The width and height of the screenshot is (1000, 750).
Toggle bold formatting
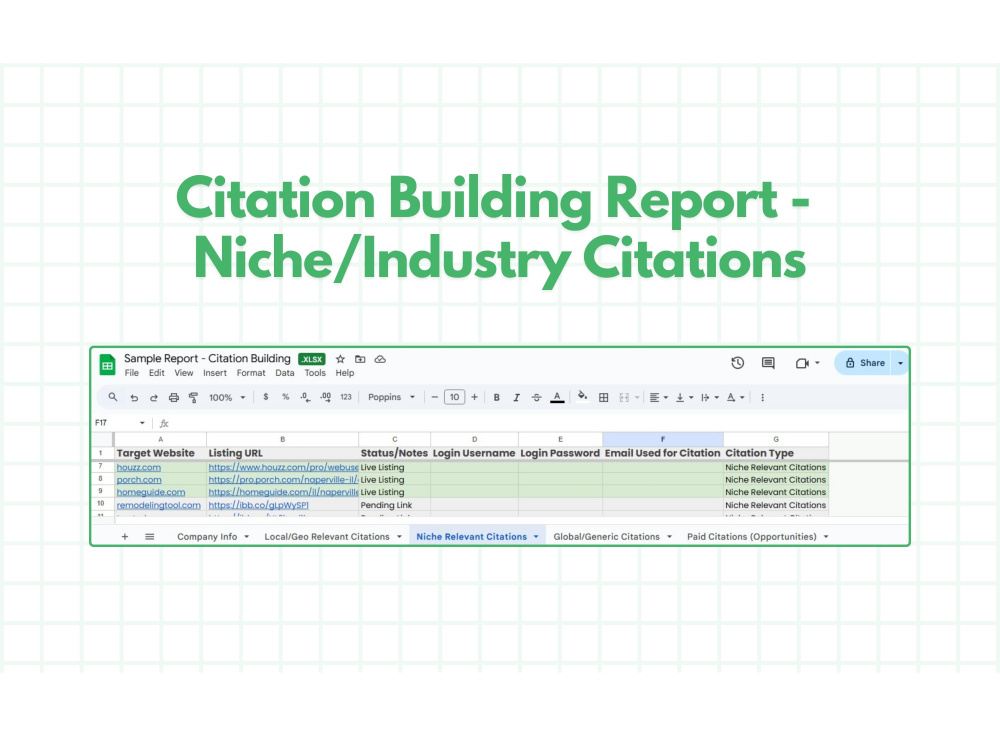(496, 397)
